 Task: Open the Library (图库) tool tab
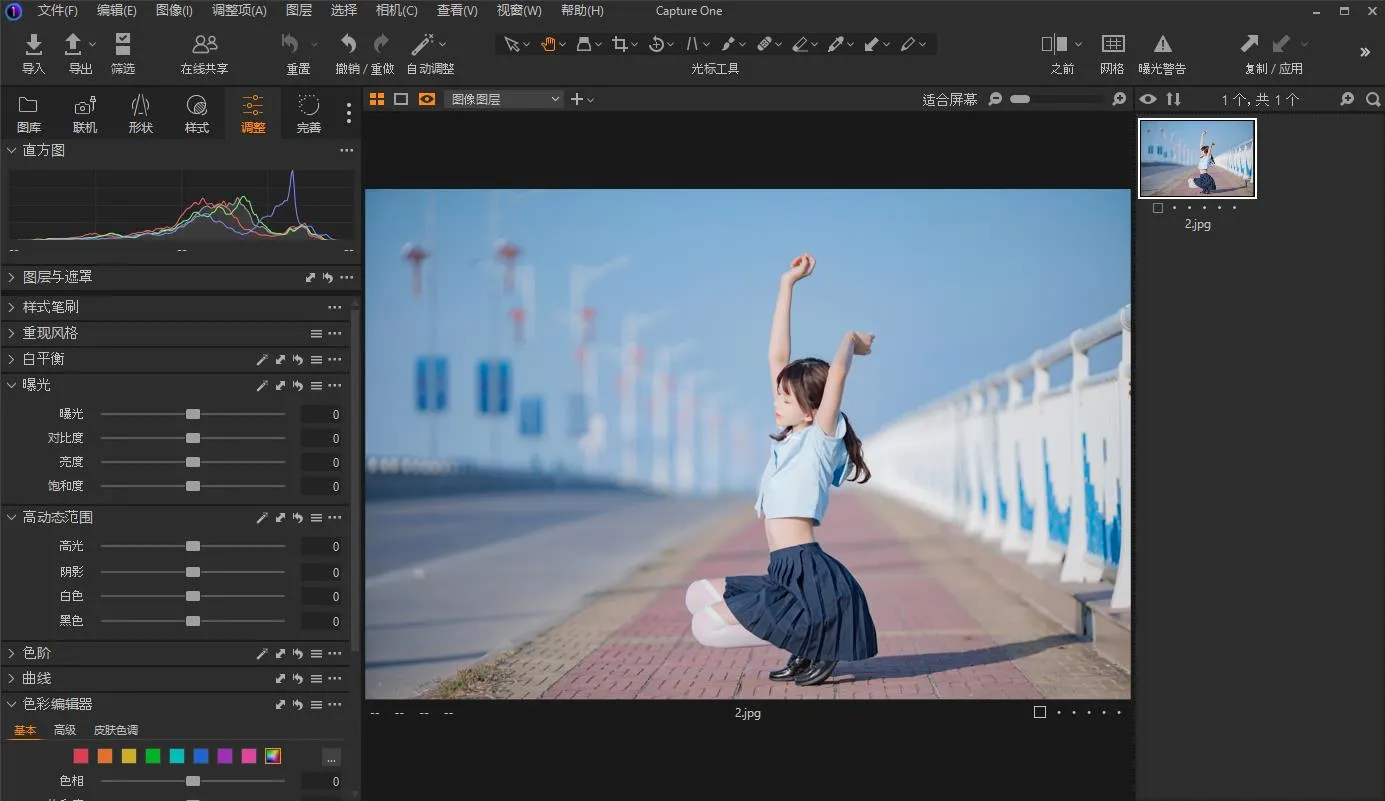click(29, 114)
